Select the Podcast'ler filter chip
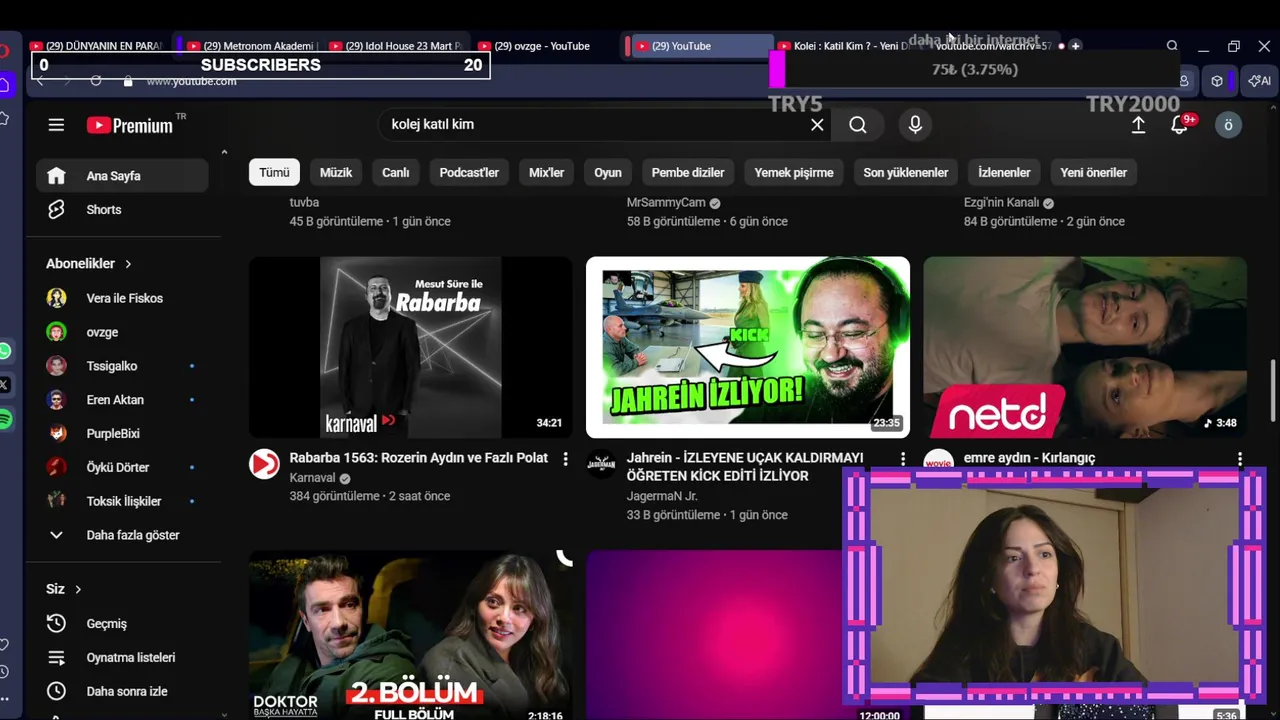 [x=469, y=173]
